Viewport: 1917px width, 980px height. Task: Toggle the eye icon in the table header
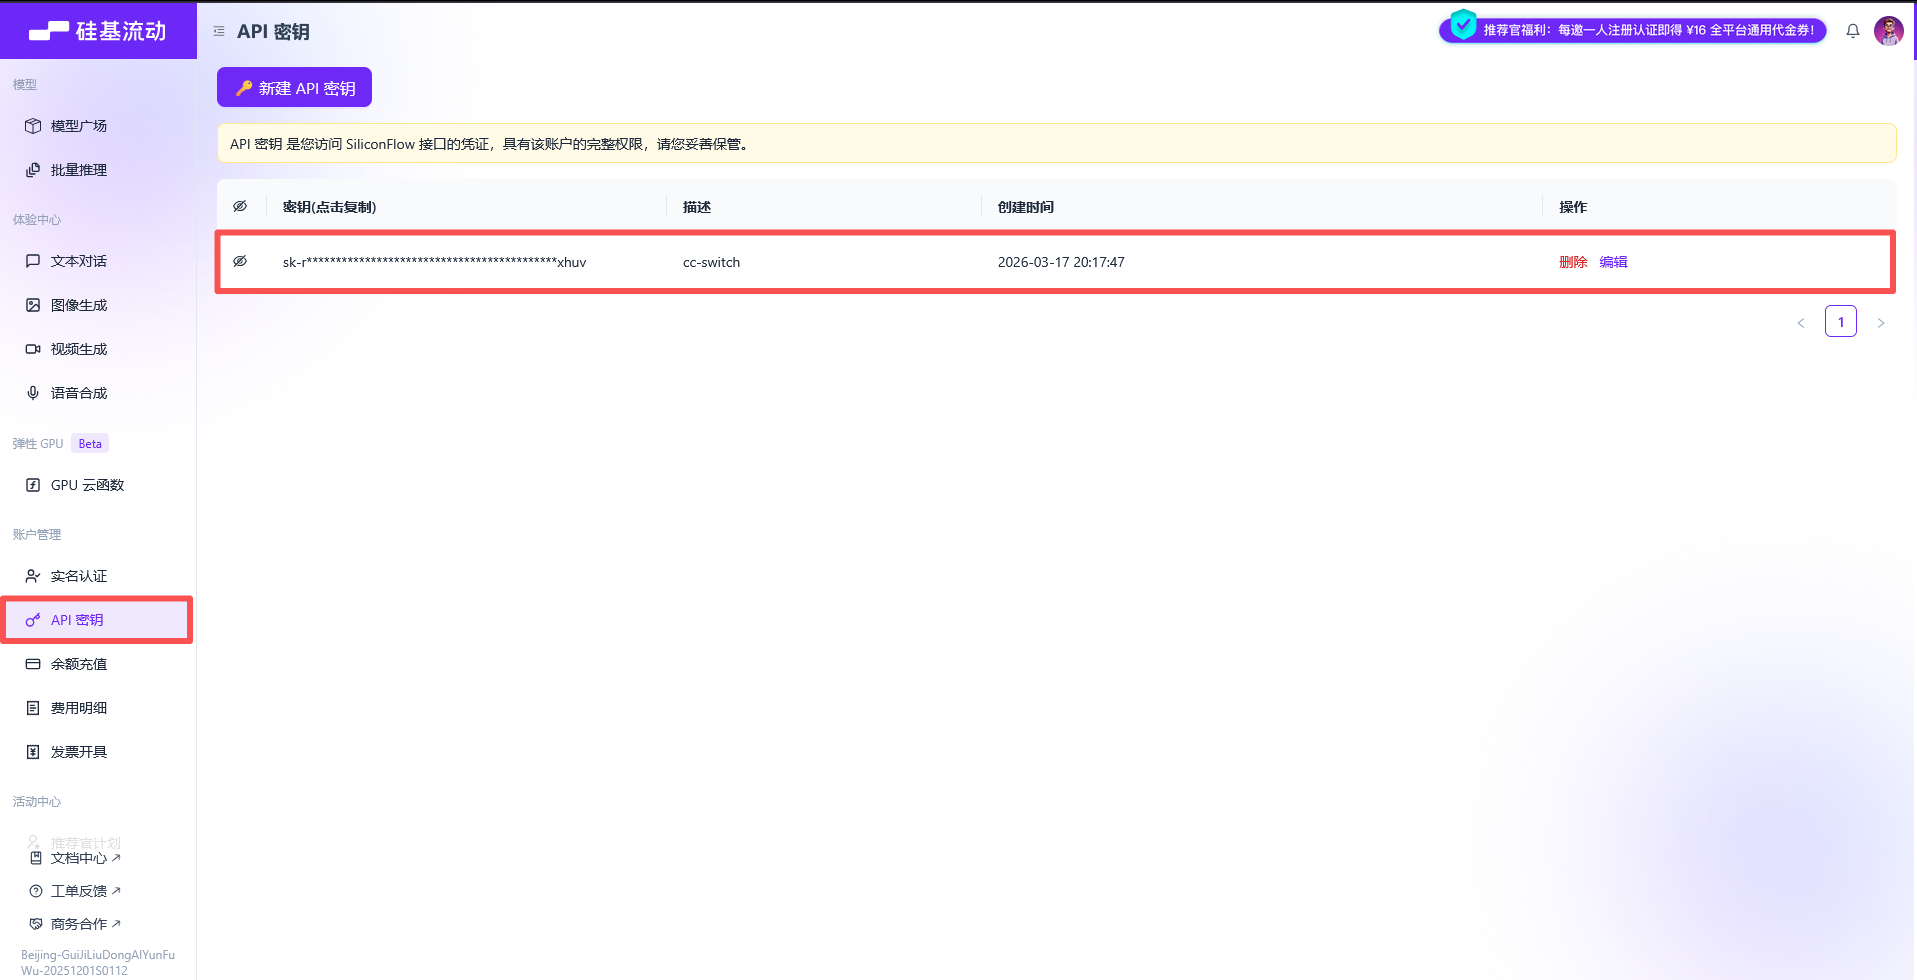pos(240,206)
